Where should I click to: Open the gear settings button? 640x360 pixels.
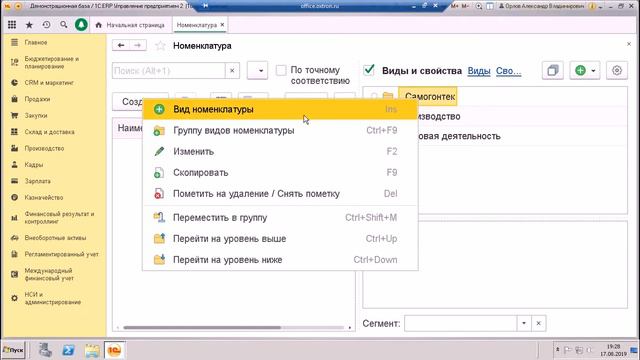coord(617,71)
